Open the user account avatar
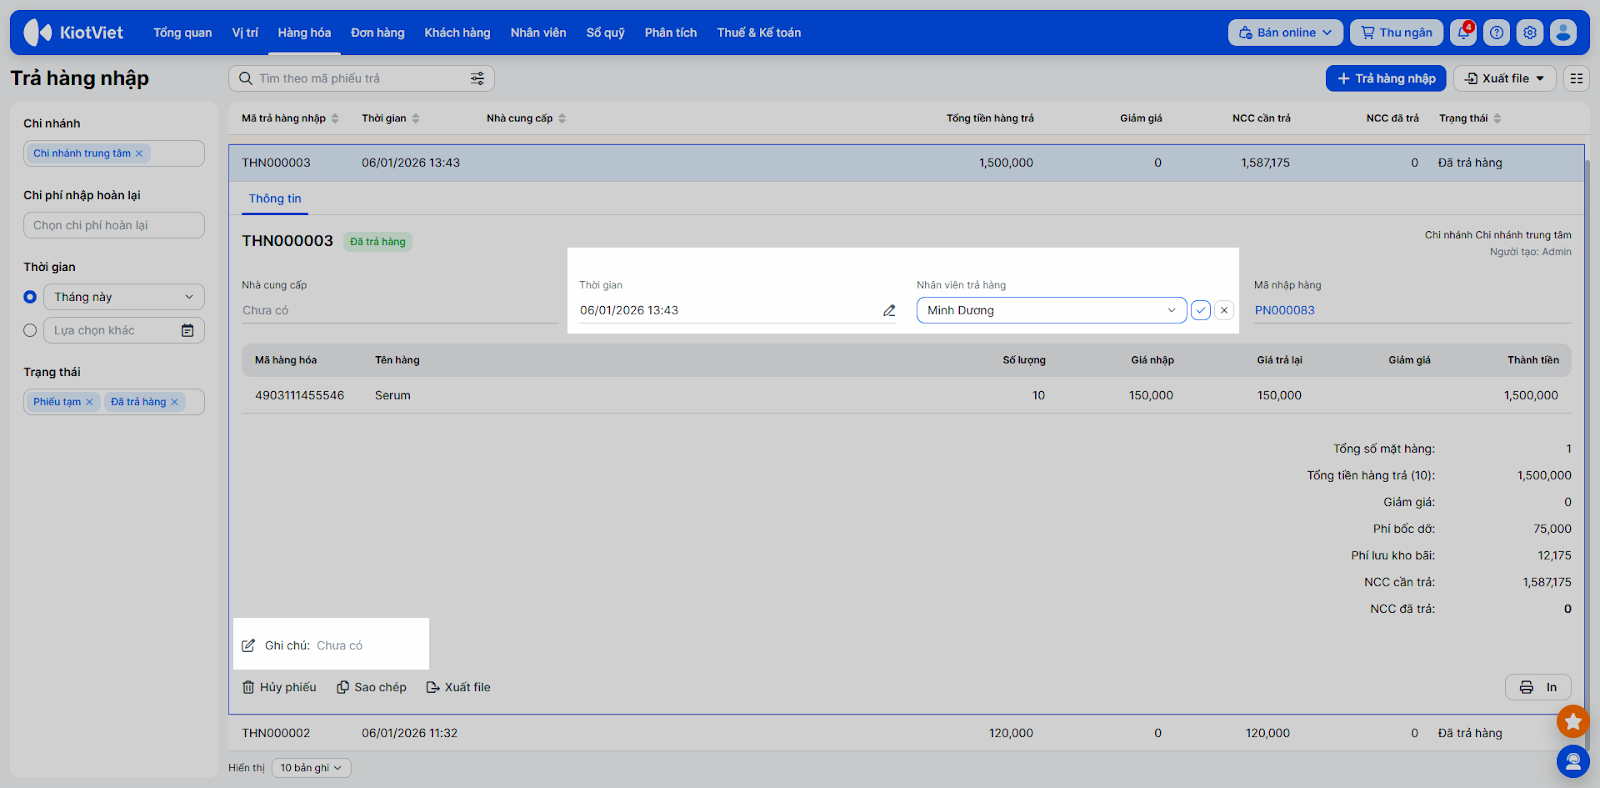1600x788 pixels. (1563, 33)
